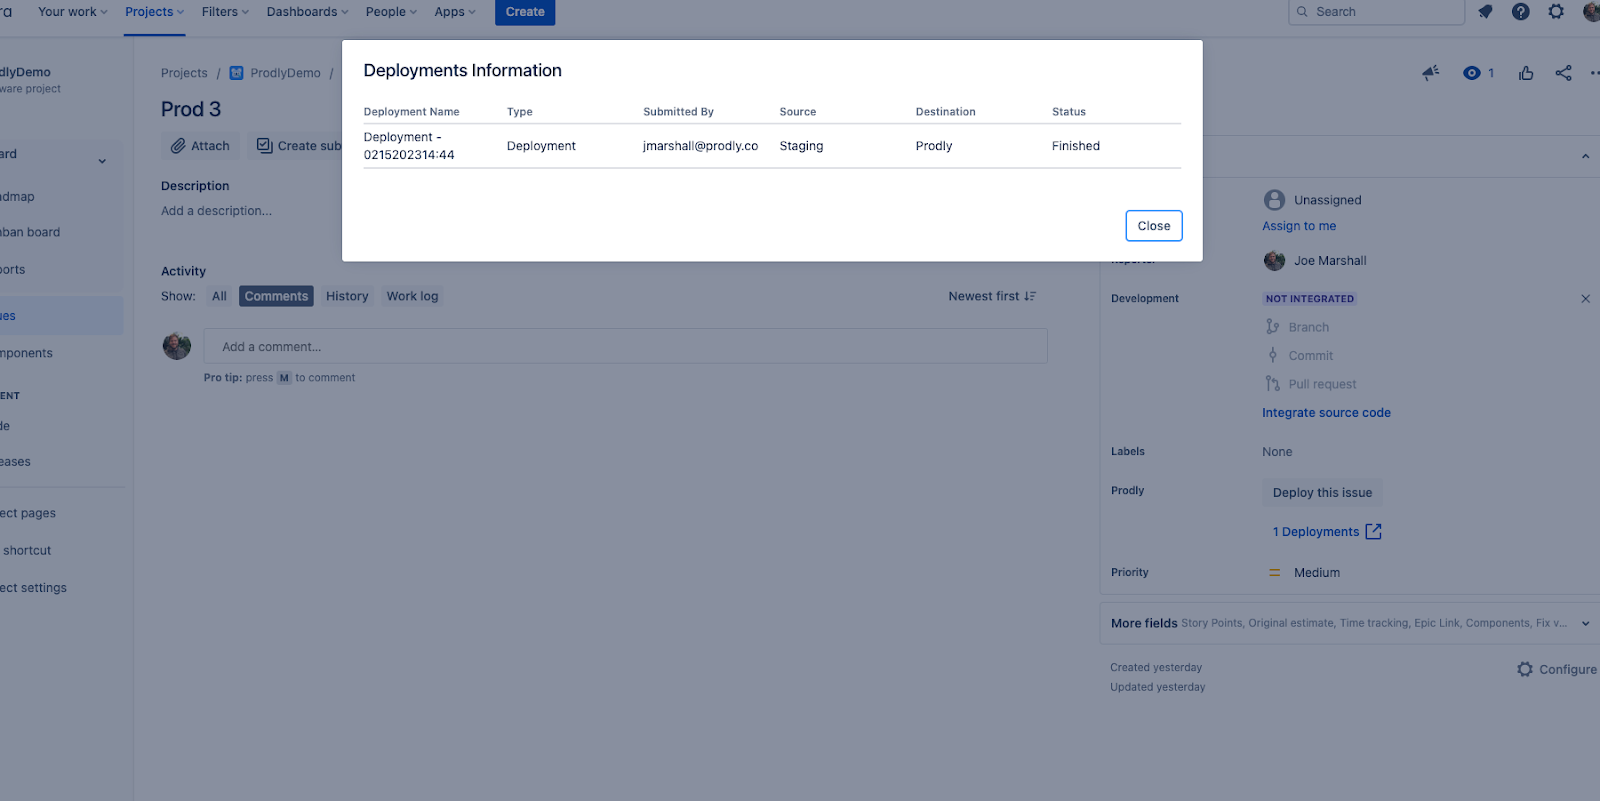
Task: Open the Filters menu
Action: click(x=225, y=12)
